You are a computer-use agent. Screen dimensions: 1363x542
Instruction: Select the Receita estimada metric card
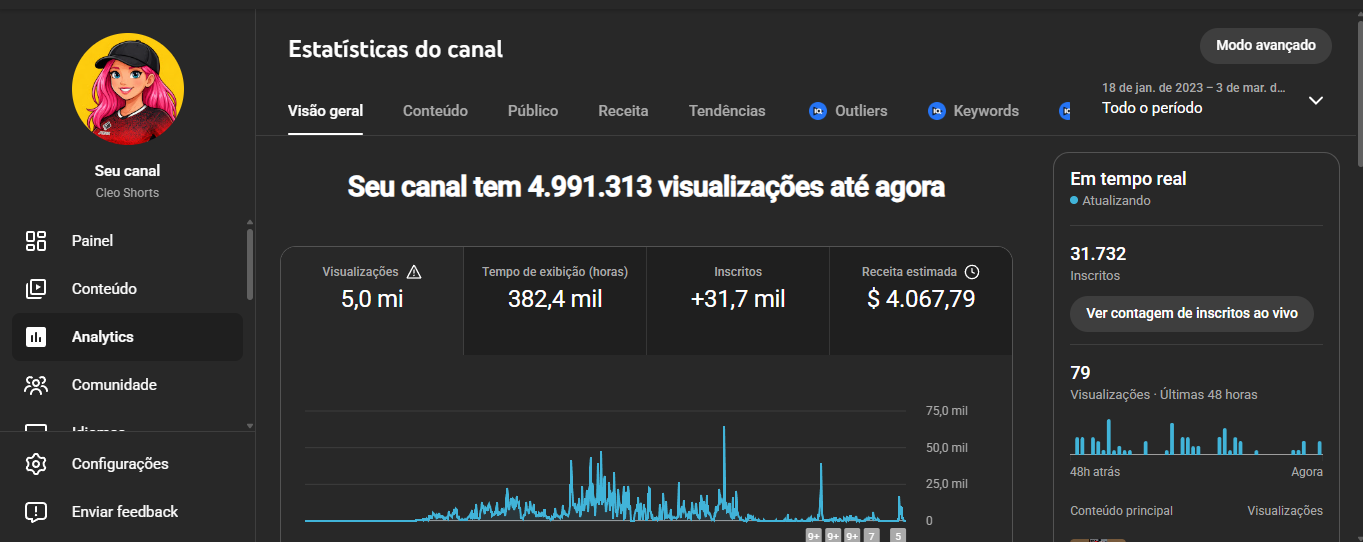coord(921,300)
